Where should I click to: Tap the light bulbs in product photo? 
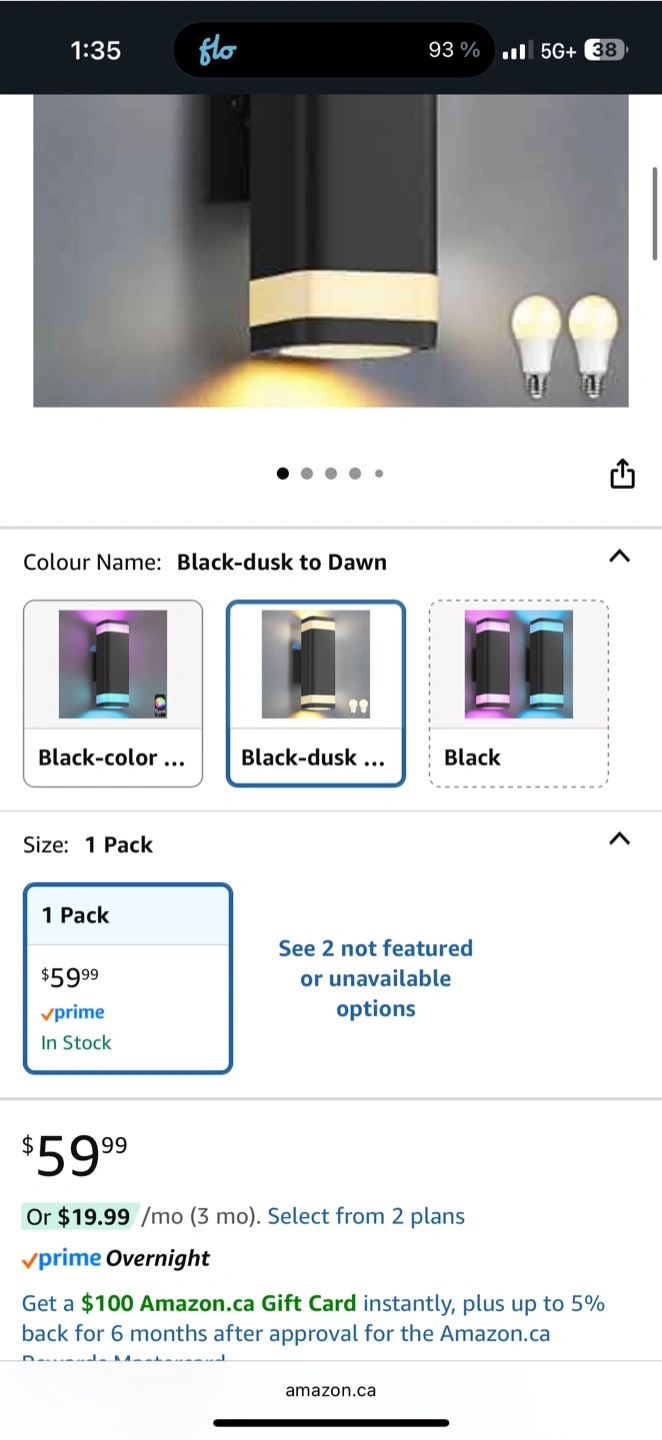point(565,345)
